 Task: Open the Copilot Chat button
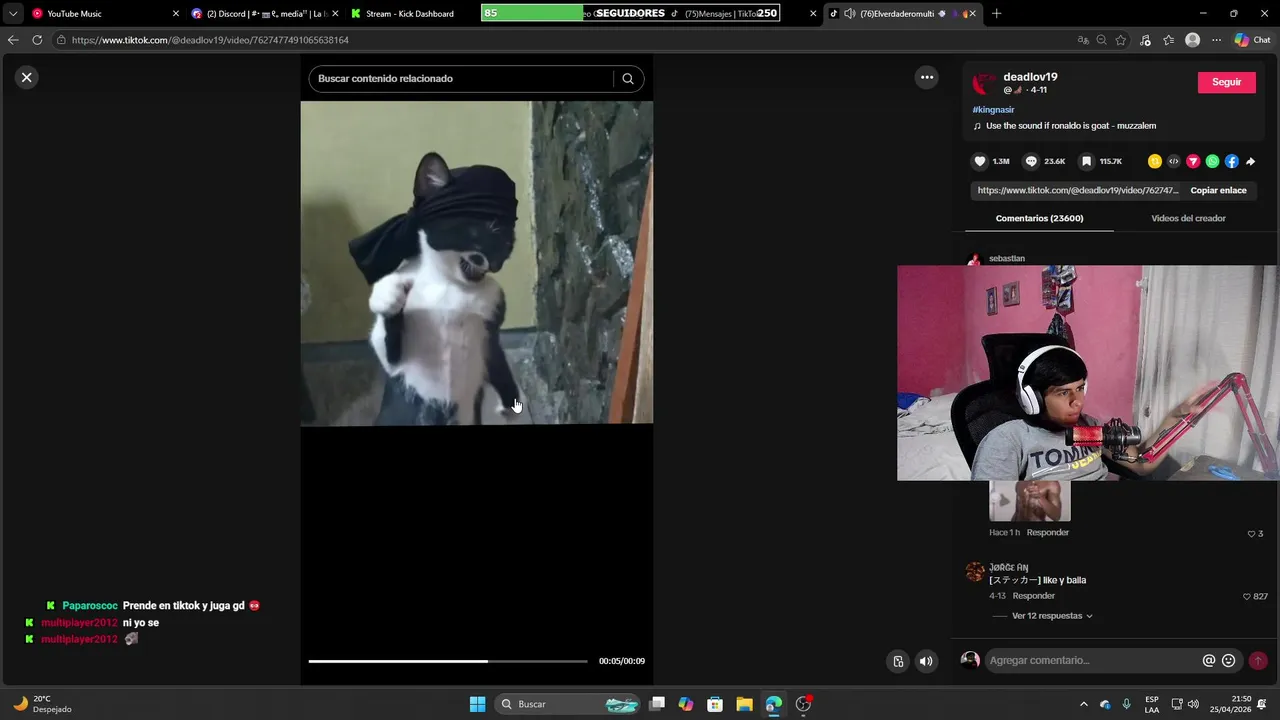(x=1253, y=40)
